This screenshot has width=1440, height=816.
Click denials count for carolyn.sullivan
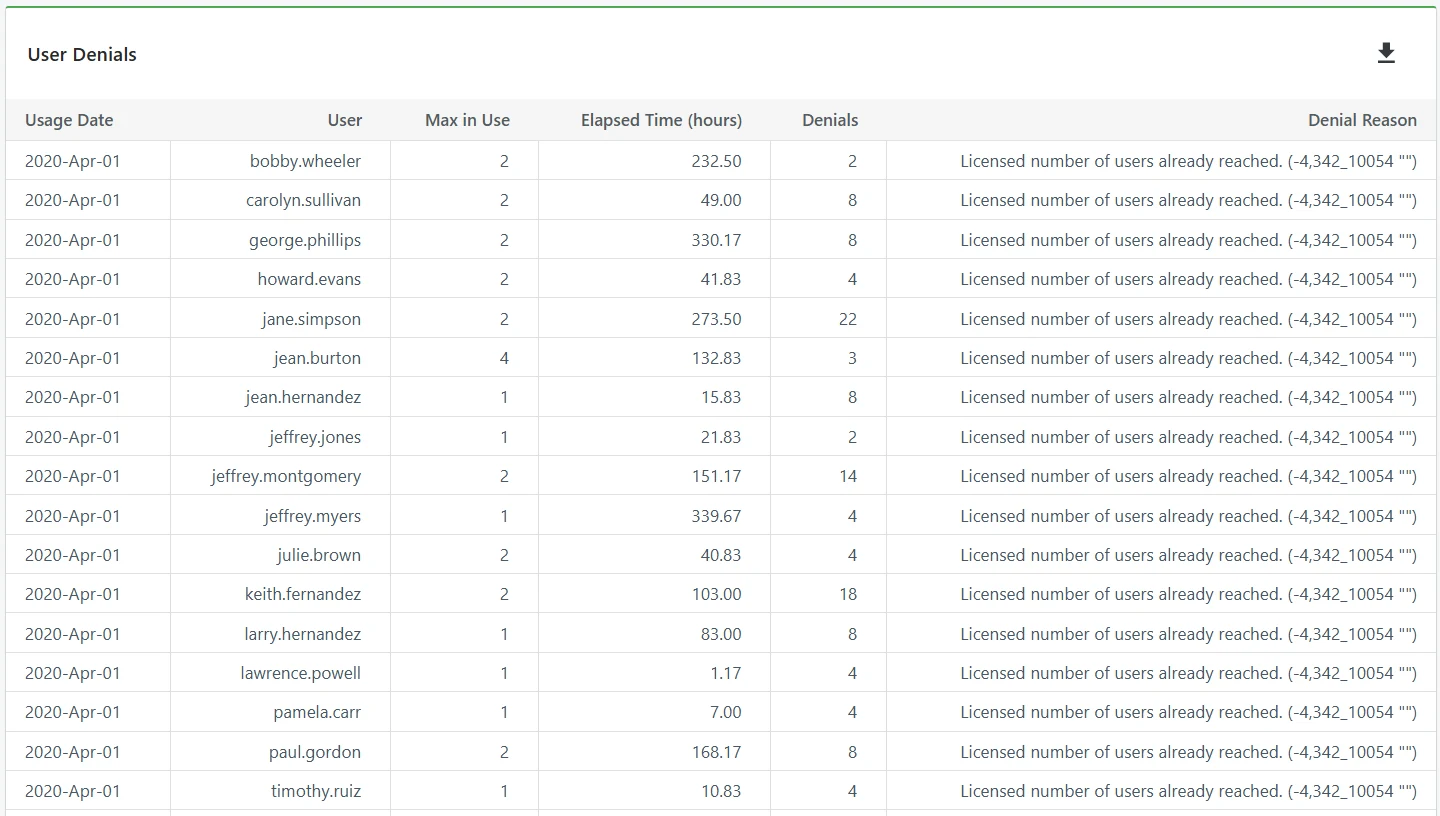[852, 200]
